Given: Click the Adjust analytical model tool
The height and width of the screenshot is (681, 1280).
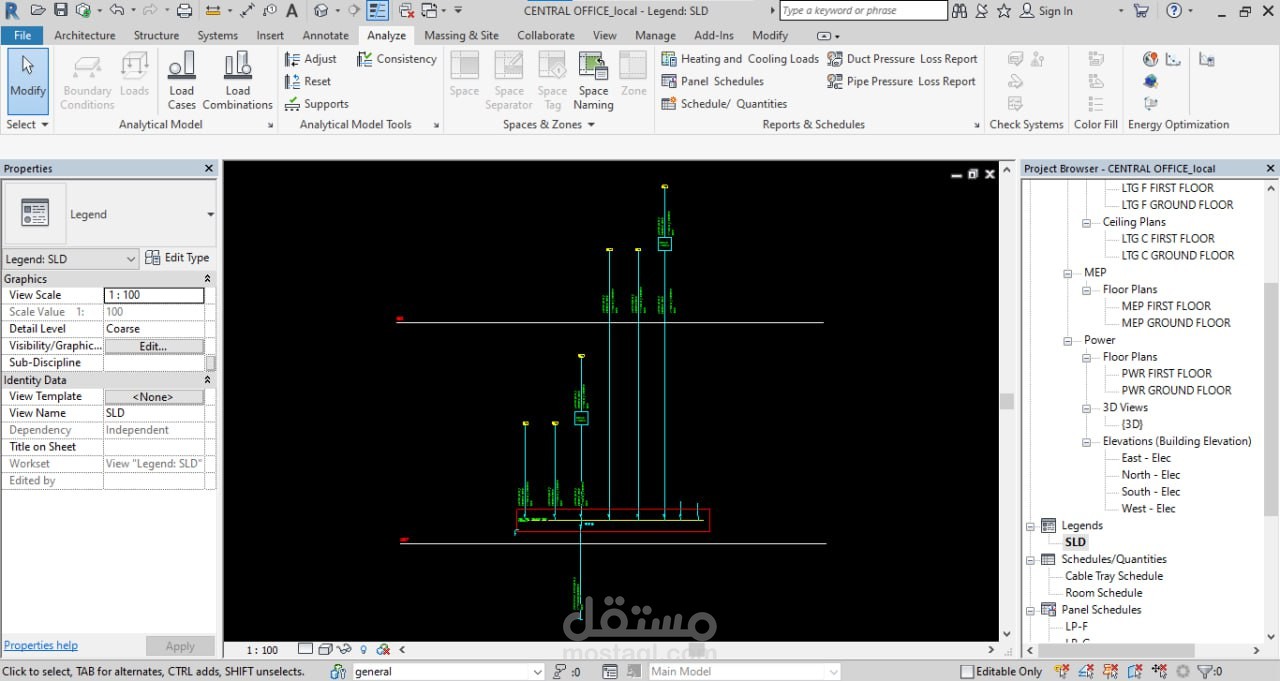Looking at the screenshot, I should (x=311, y=59).
